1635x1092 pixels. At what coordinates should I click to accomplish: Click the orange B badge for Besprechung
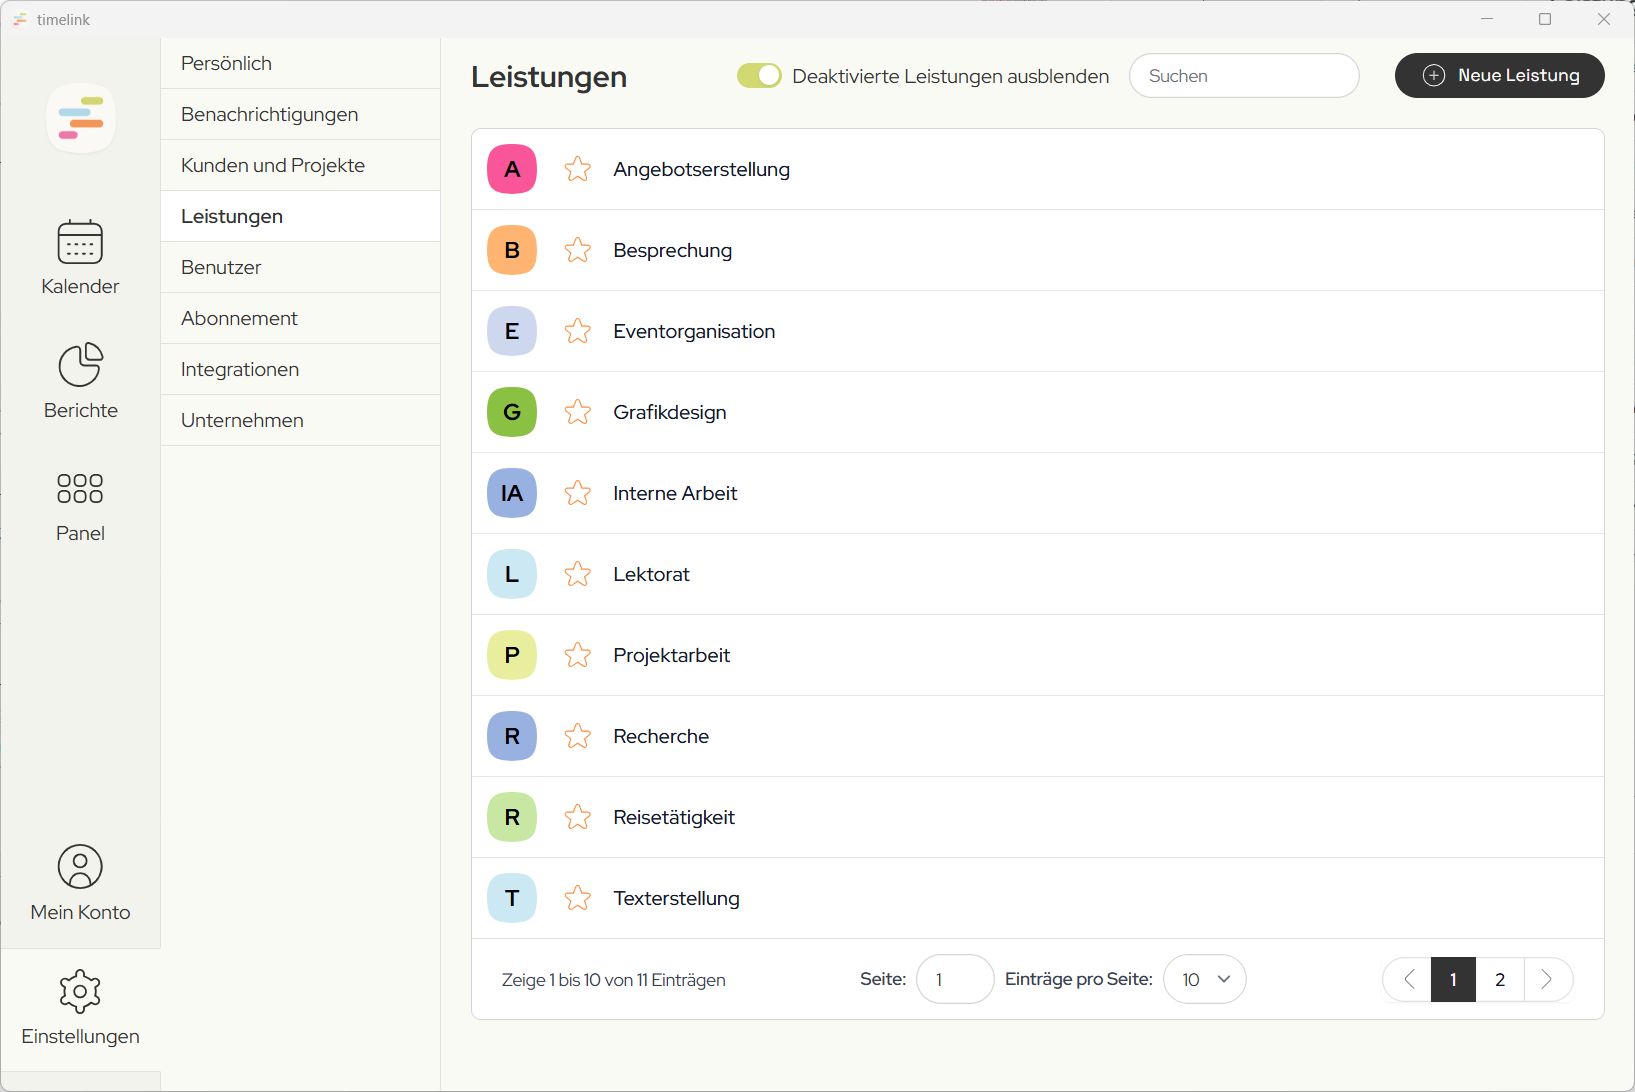[512, 250]
